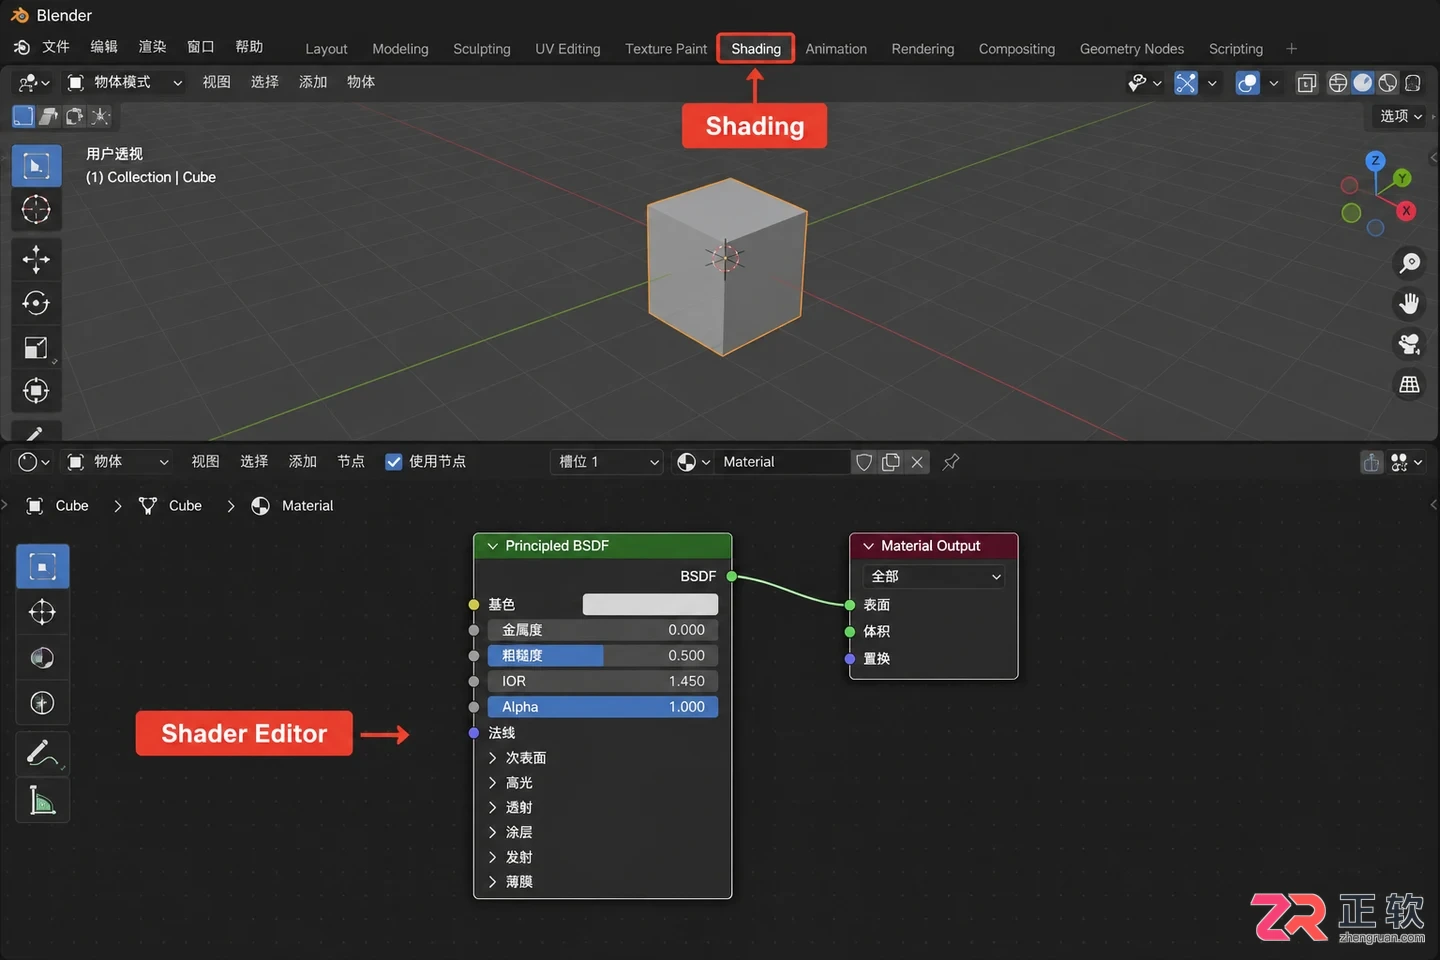Image resolution: width=1440 pixels, height=960 pixels.
Task: Select the Move tool in viewport toolbar
Action: click(36, 260)
